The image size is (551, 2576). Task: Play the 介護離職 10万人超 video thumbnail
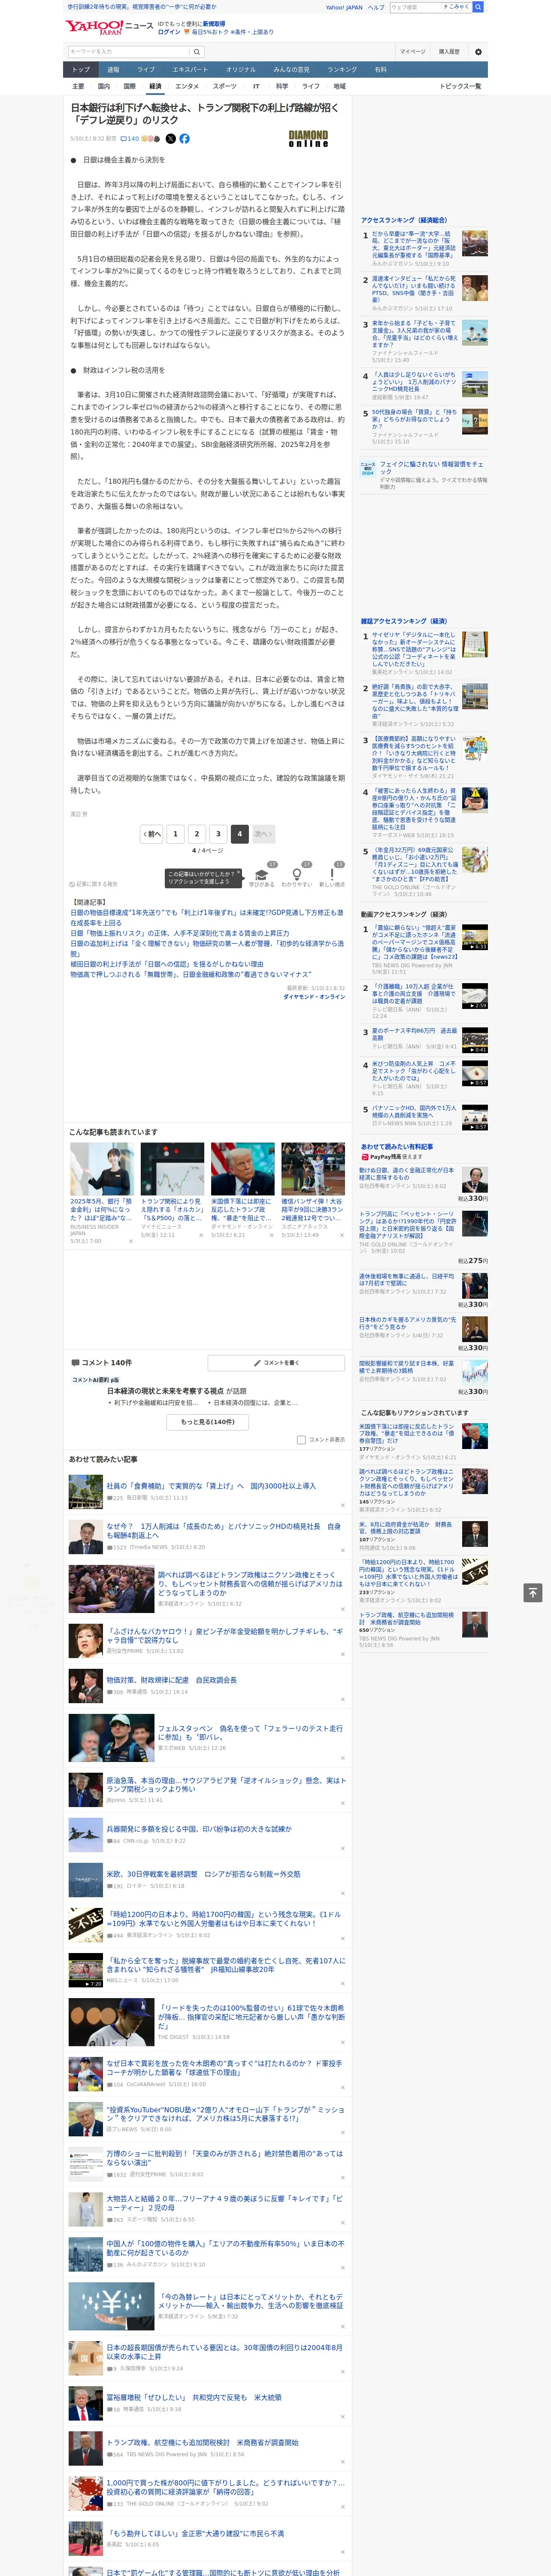point(475,995)
